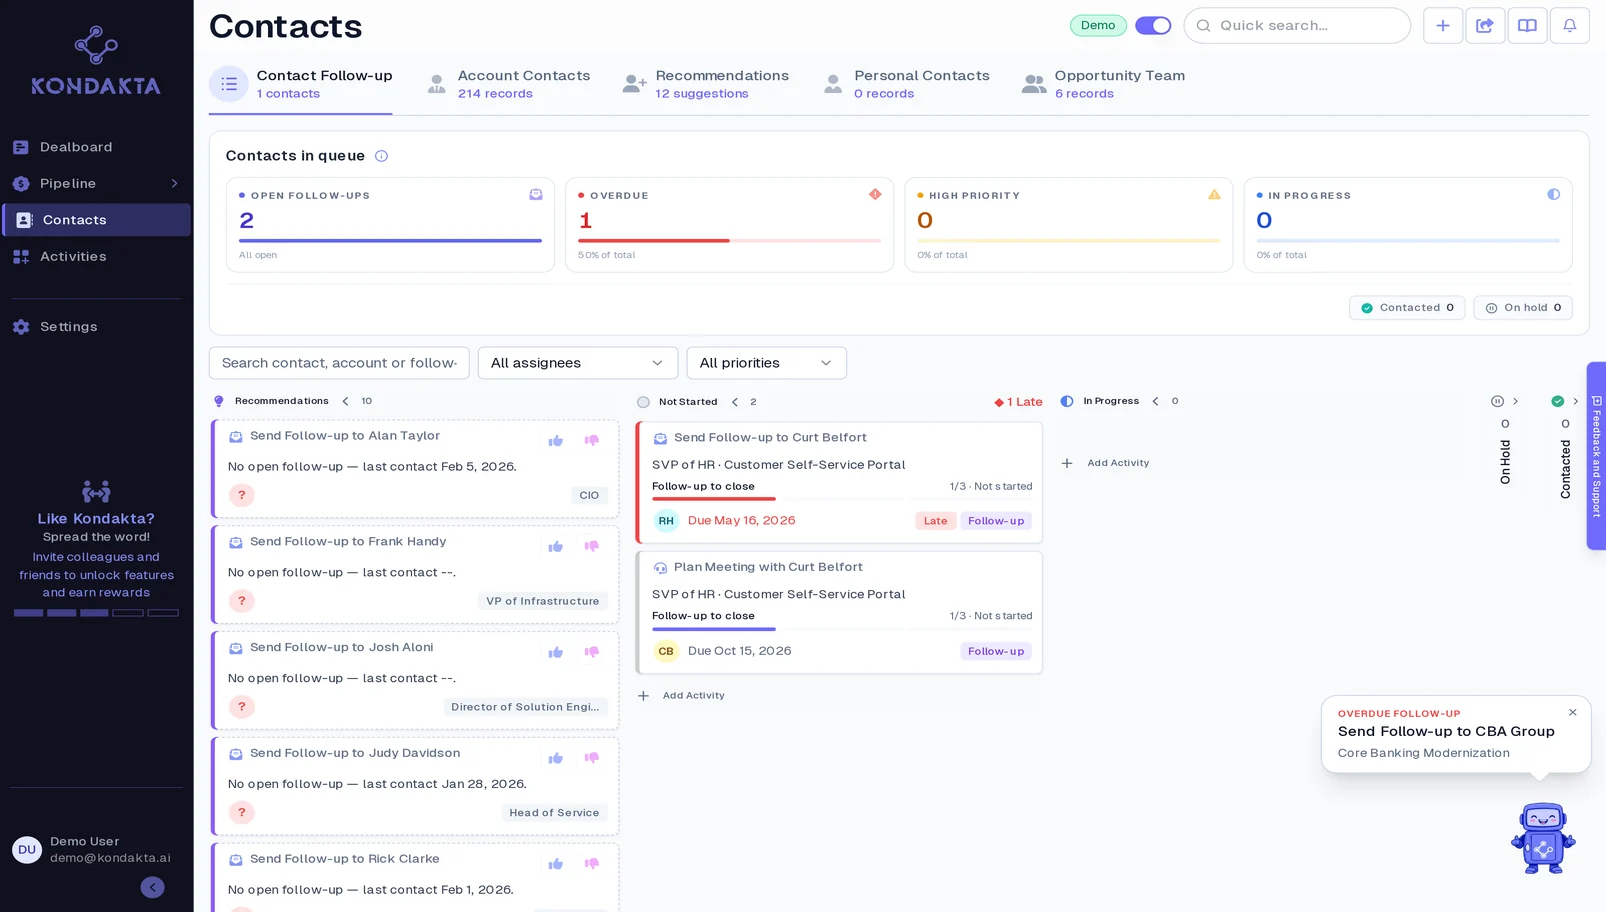Image resolution: width=1606 pixels, height=912 pixels.
Task: Open the notifications bell icon
Action: click(1570, 26)
